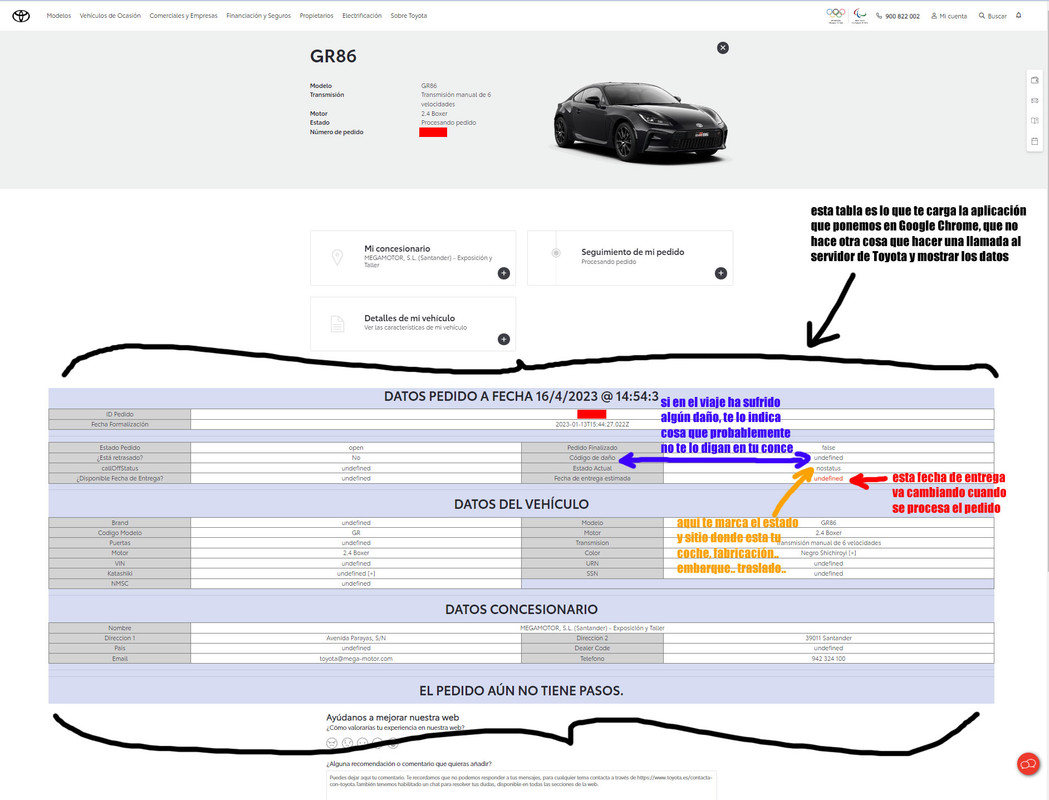Open Comerciales y Empresas menu
1049x800 pixels.
pos(183,15)
